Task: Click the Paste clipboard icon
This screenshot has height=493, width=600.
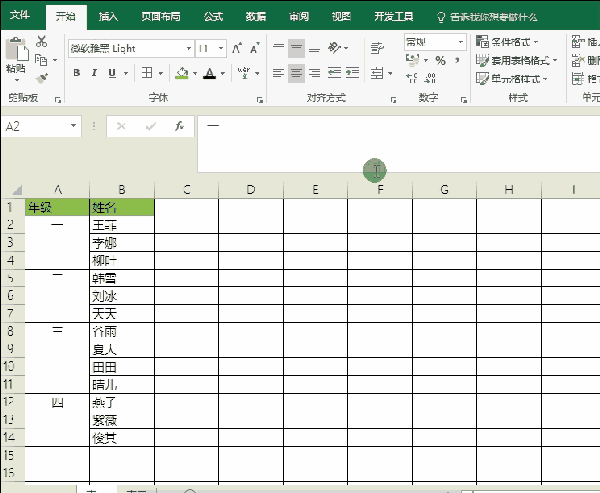Action: coord(16,49)
